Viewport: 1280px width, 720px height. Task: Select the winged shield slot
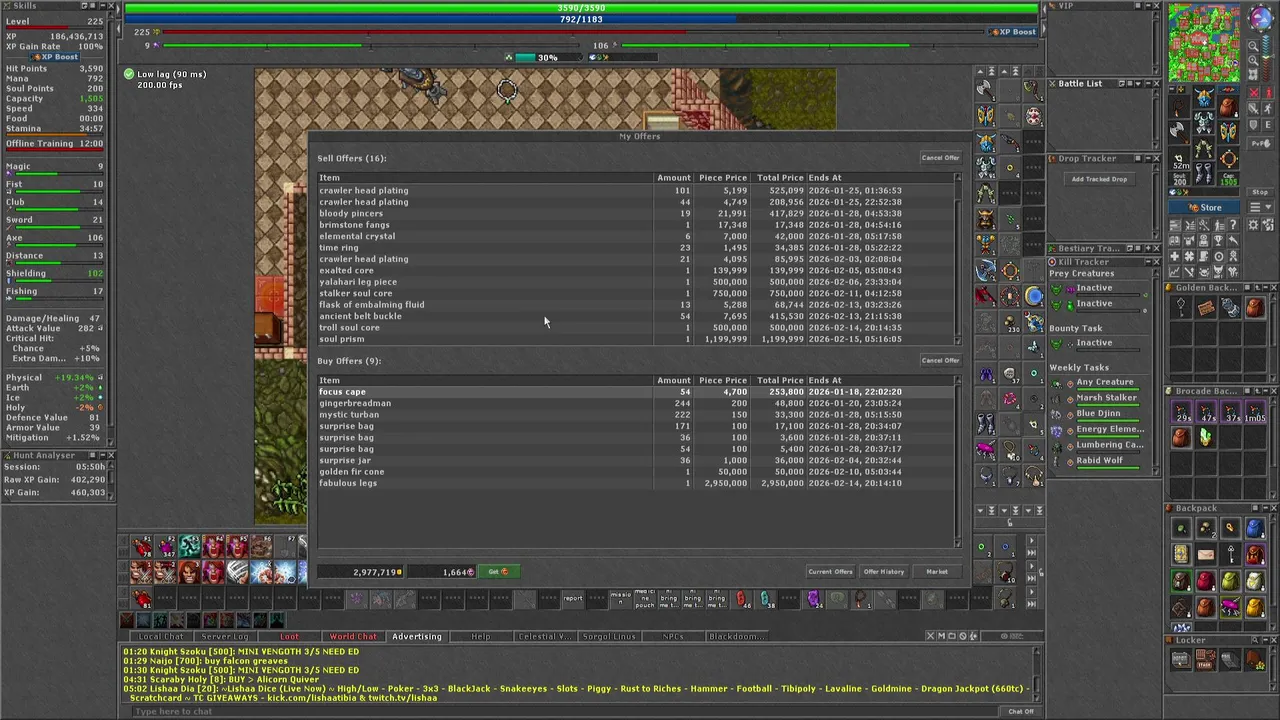(1229, 132)
